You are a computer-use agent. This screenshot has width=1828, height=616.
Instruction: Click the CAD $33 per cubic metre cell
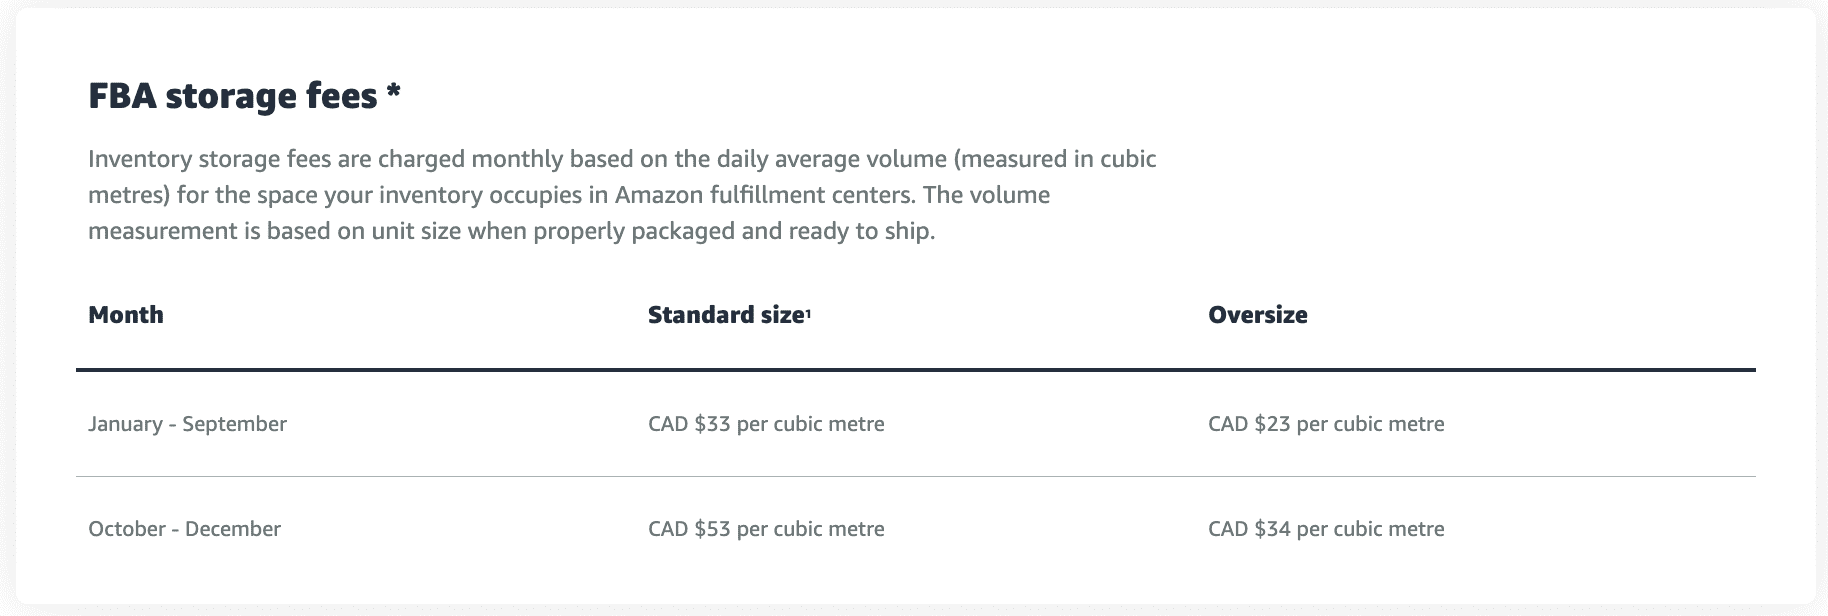click(x=766, y=424)
